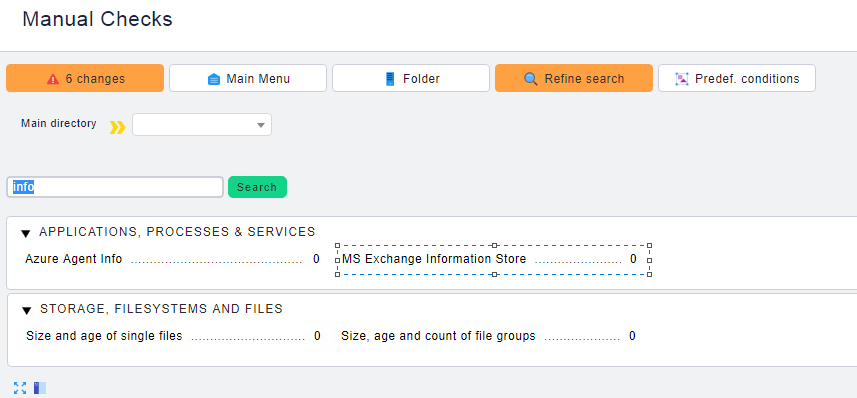Click the APPLICATIONS, PROCESSES & SERVICES heading

[x=177, y=232]
